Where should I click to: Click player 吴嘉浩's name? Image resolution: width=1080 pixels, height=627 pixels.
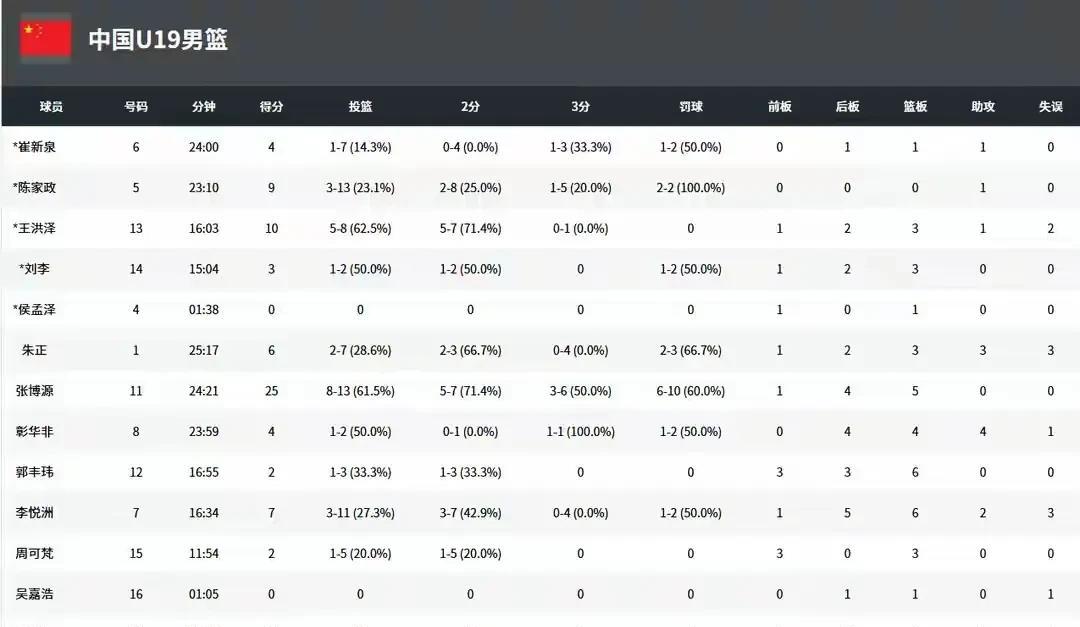click(x=34, y=594)
